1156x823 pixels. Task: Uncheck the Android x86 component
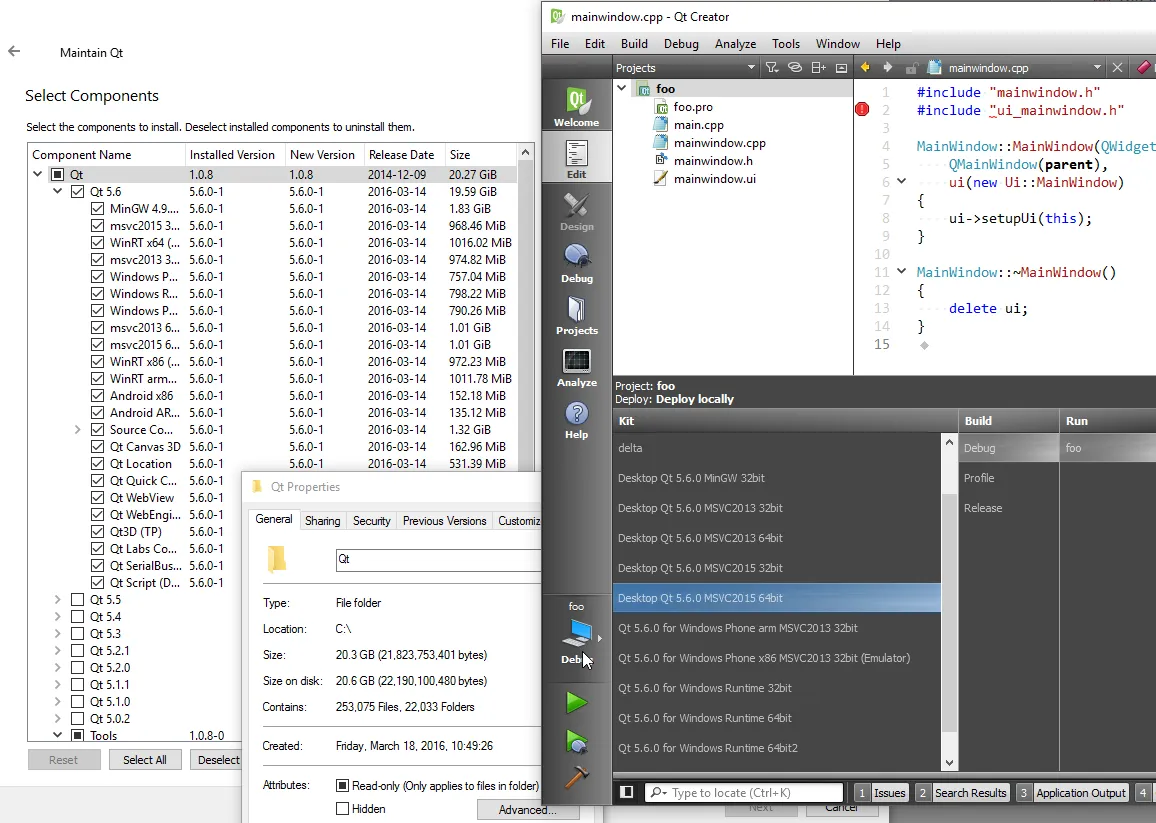point(97,395)
